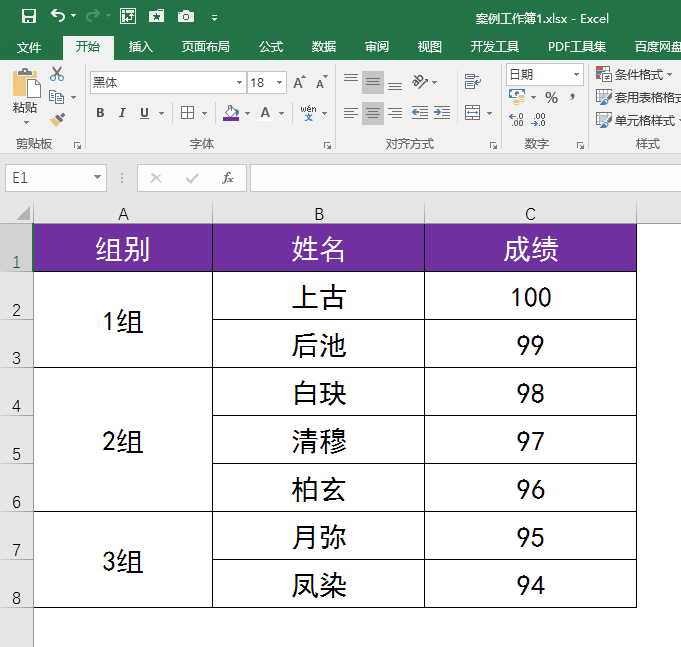Click the Cut scissors icon
Image resolution: width=681 pixels, height=647 pixels.
[x=57, y=74]
